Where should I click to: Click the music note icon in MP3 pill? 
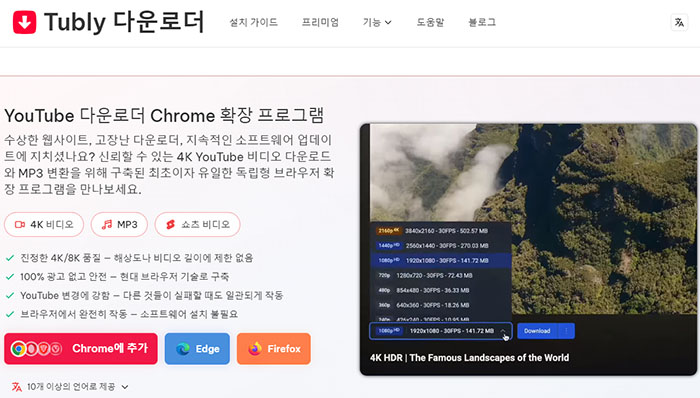[107, 224]
